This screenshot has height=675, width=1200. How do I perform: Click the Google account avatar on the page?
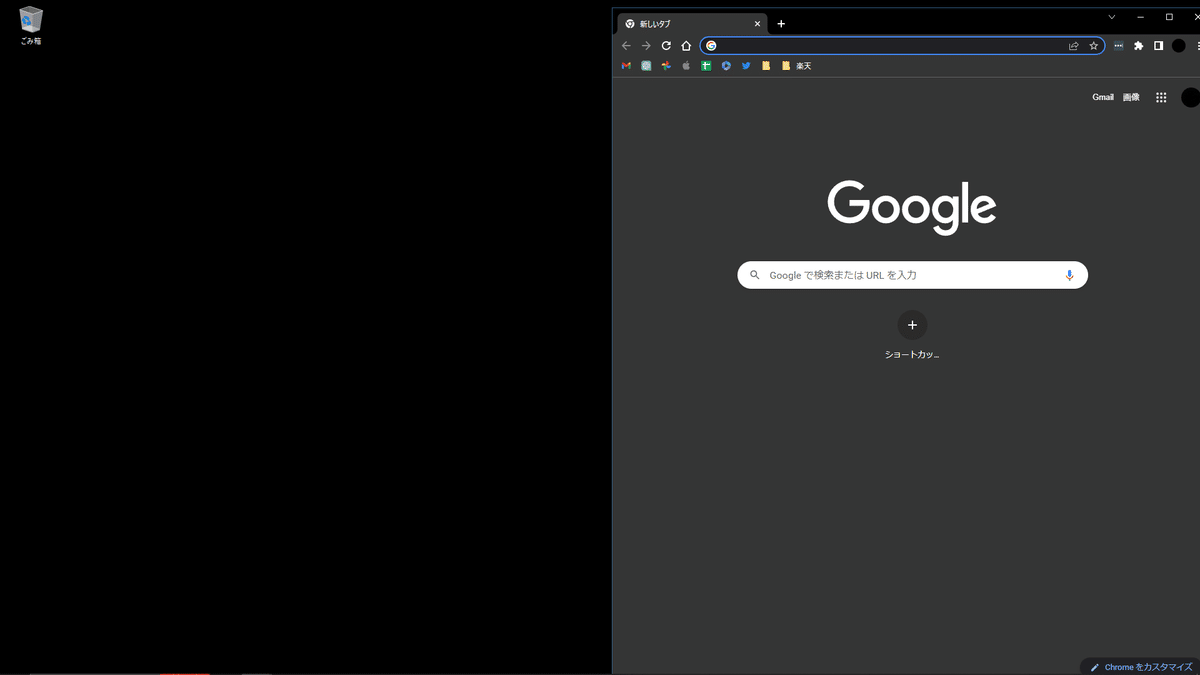[1190, 97]
